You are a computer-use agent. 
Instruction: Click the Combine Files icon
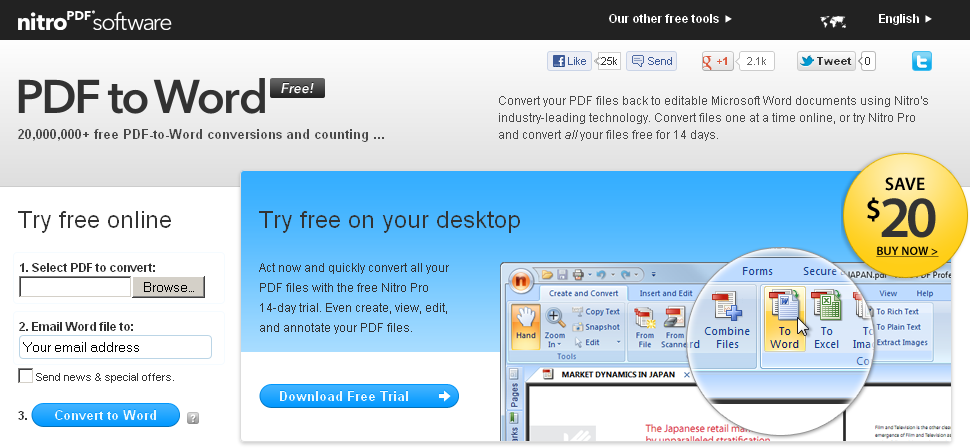(727, 321)
